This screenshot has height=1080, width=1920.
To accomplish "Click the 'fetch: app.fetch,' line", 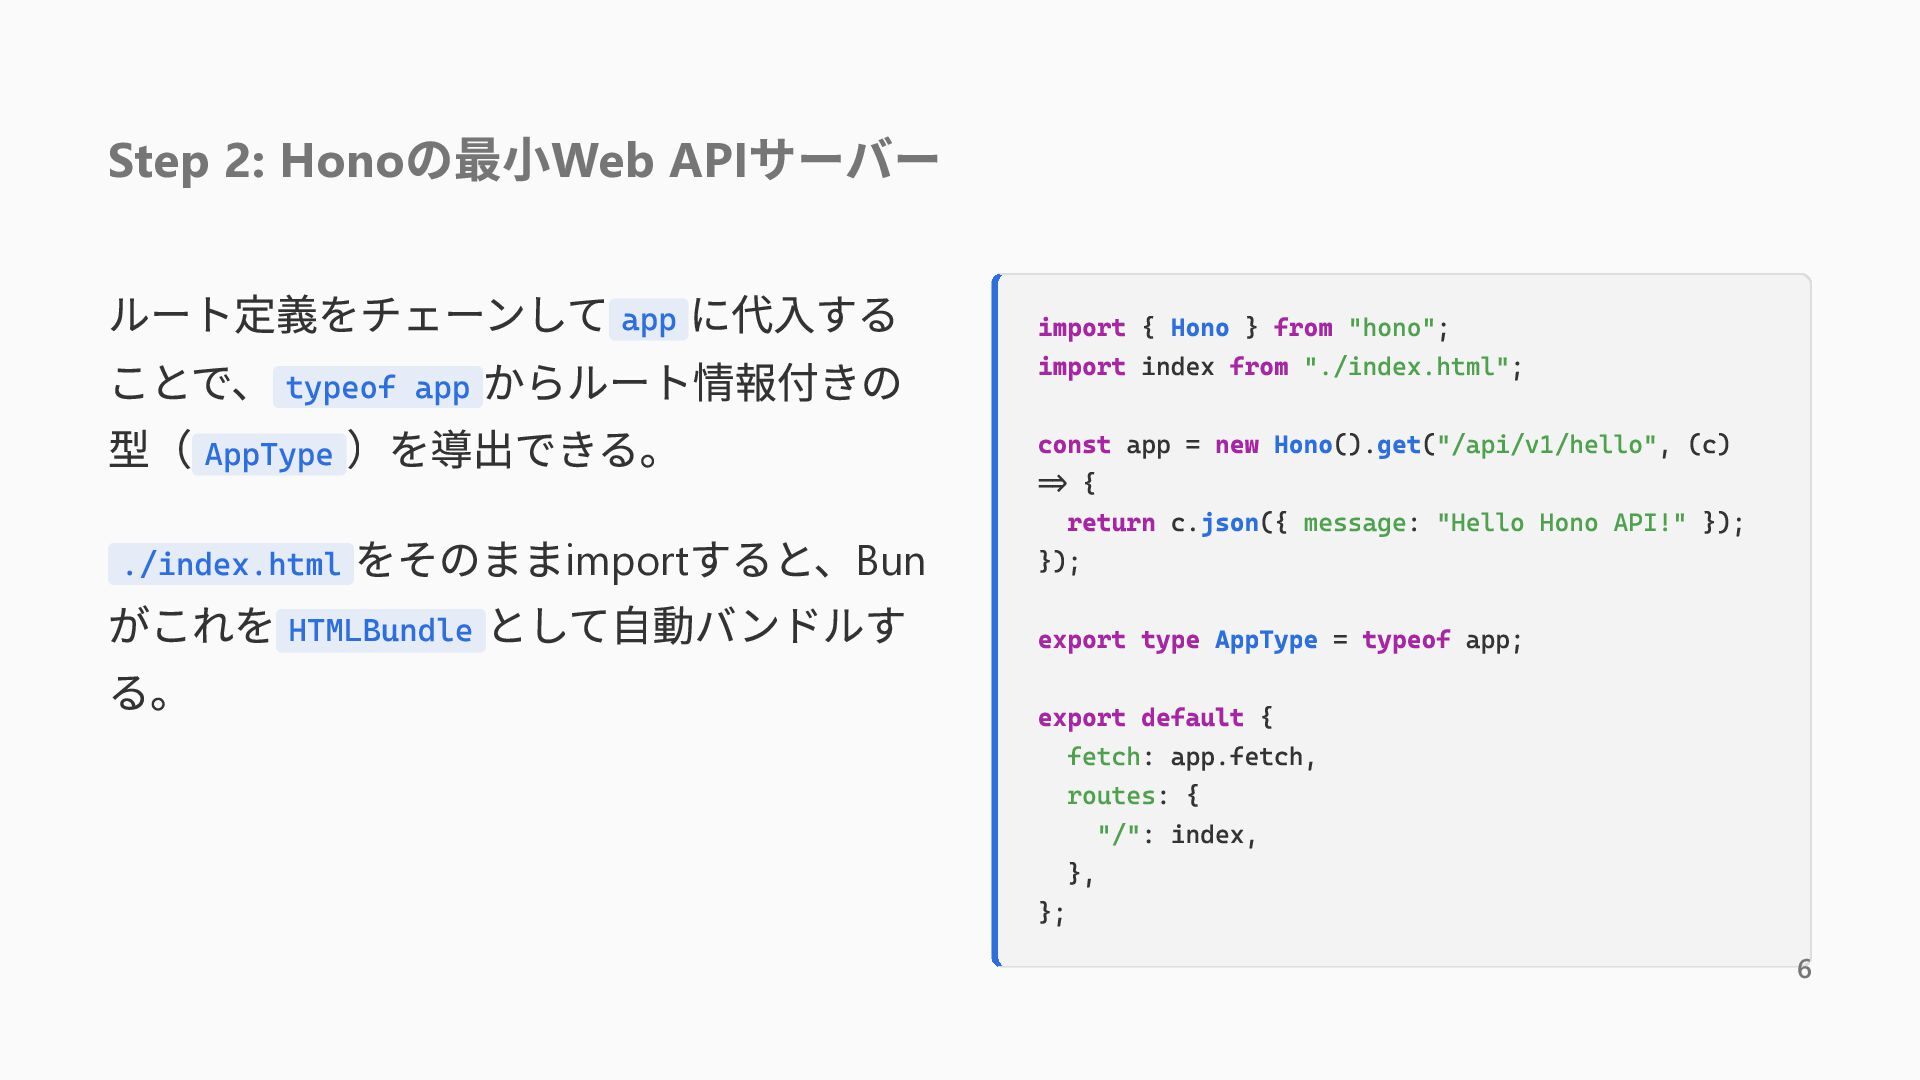I will tap(1191, 757).
